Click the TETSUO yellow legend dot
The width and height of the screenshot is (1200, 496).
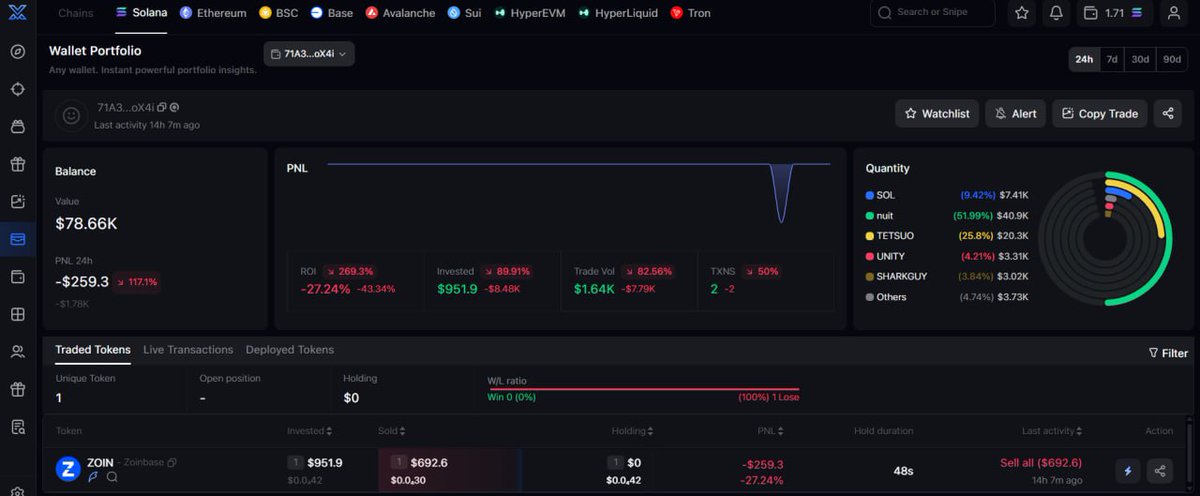coord(870,236)
